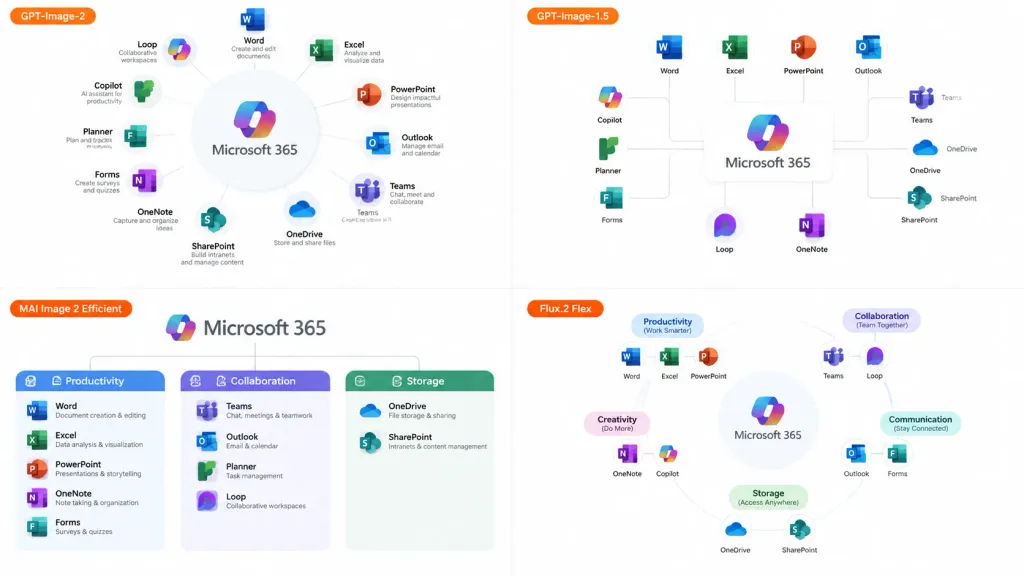Select the Excel icon in the GPT-Image-2 diagram
This screenshot has height=576, width=1024.
321,50
